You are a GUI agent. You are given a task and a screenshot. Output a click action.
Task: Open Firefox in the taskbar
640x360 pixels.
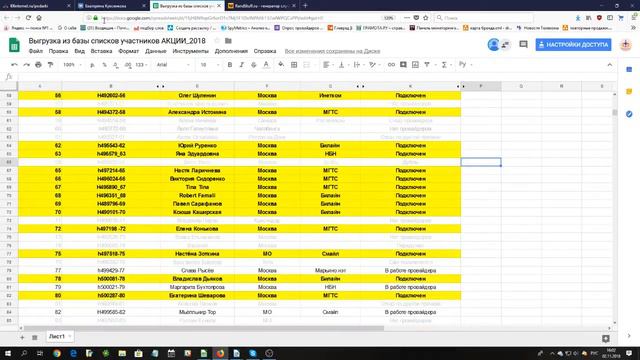(220, 353)
